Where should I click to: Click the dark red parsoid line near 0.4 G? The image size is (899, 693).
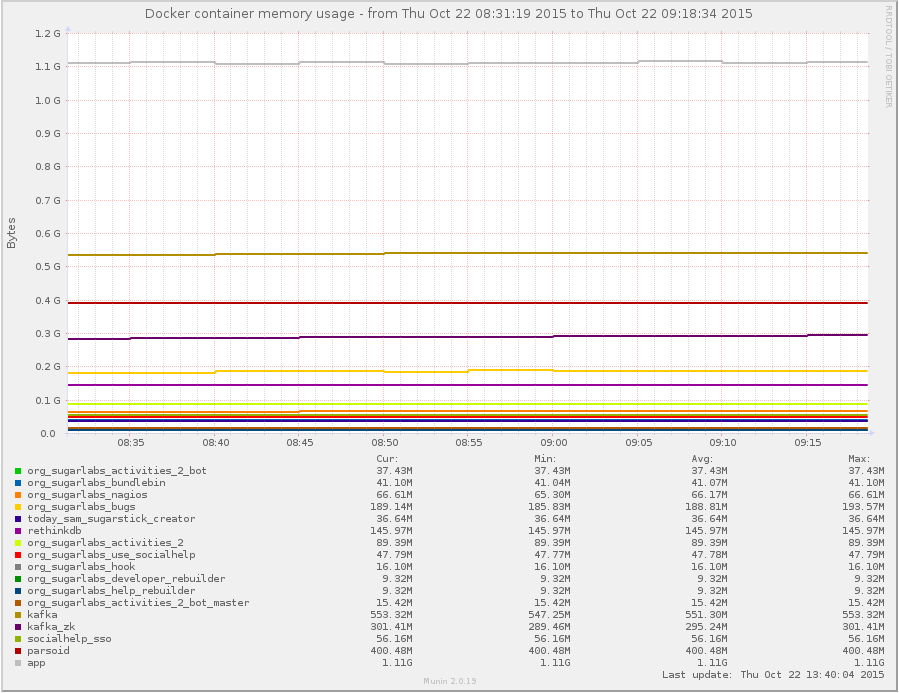[468, 303]
